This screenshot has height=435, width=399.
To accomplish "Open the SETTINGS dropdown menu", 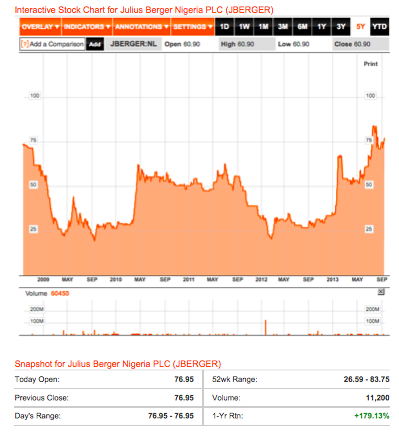I will [193, 27].
